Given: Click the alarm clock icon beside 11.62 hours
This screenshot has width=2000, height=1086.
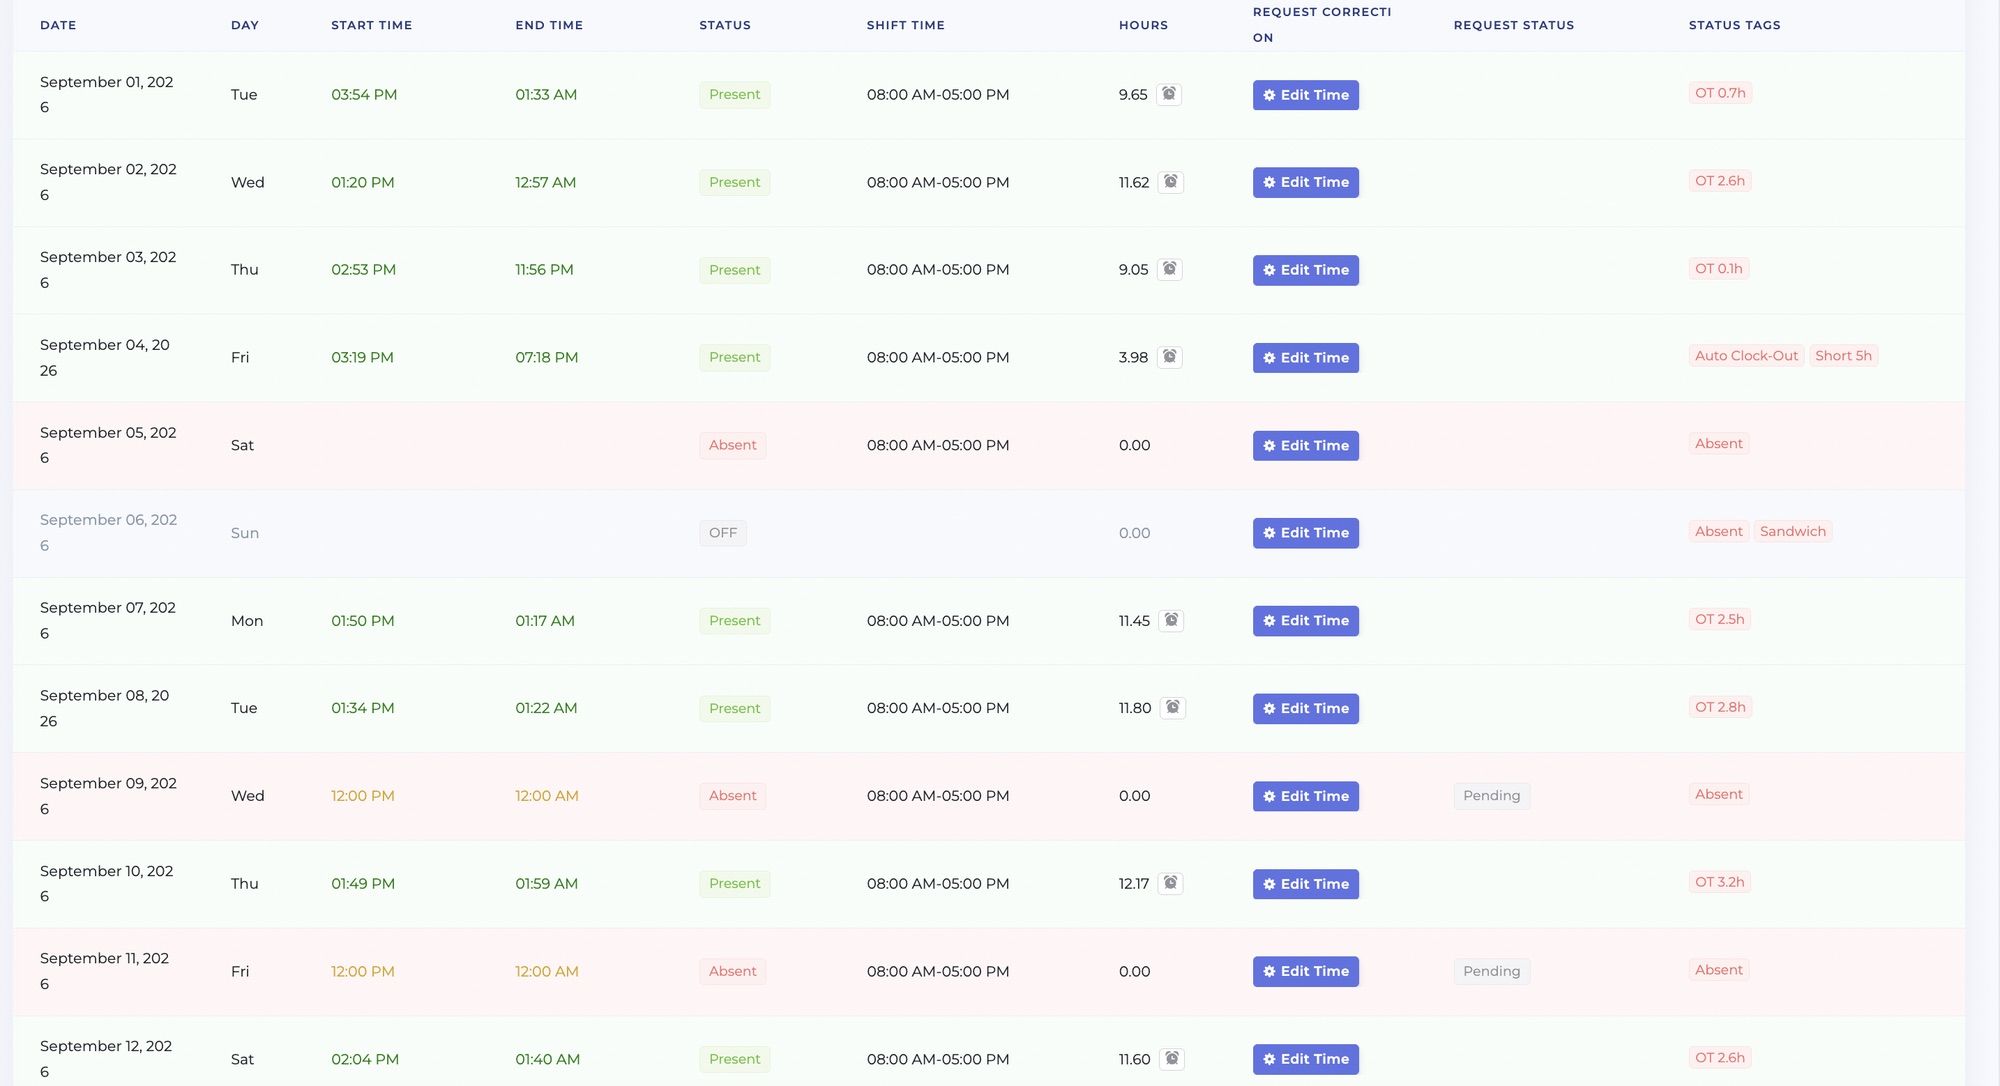Looking at the screenshot, I should tap(1170, 182).
